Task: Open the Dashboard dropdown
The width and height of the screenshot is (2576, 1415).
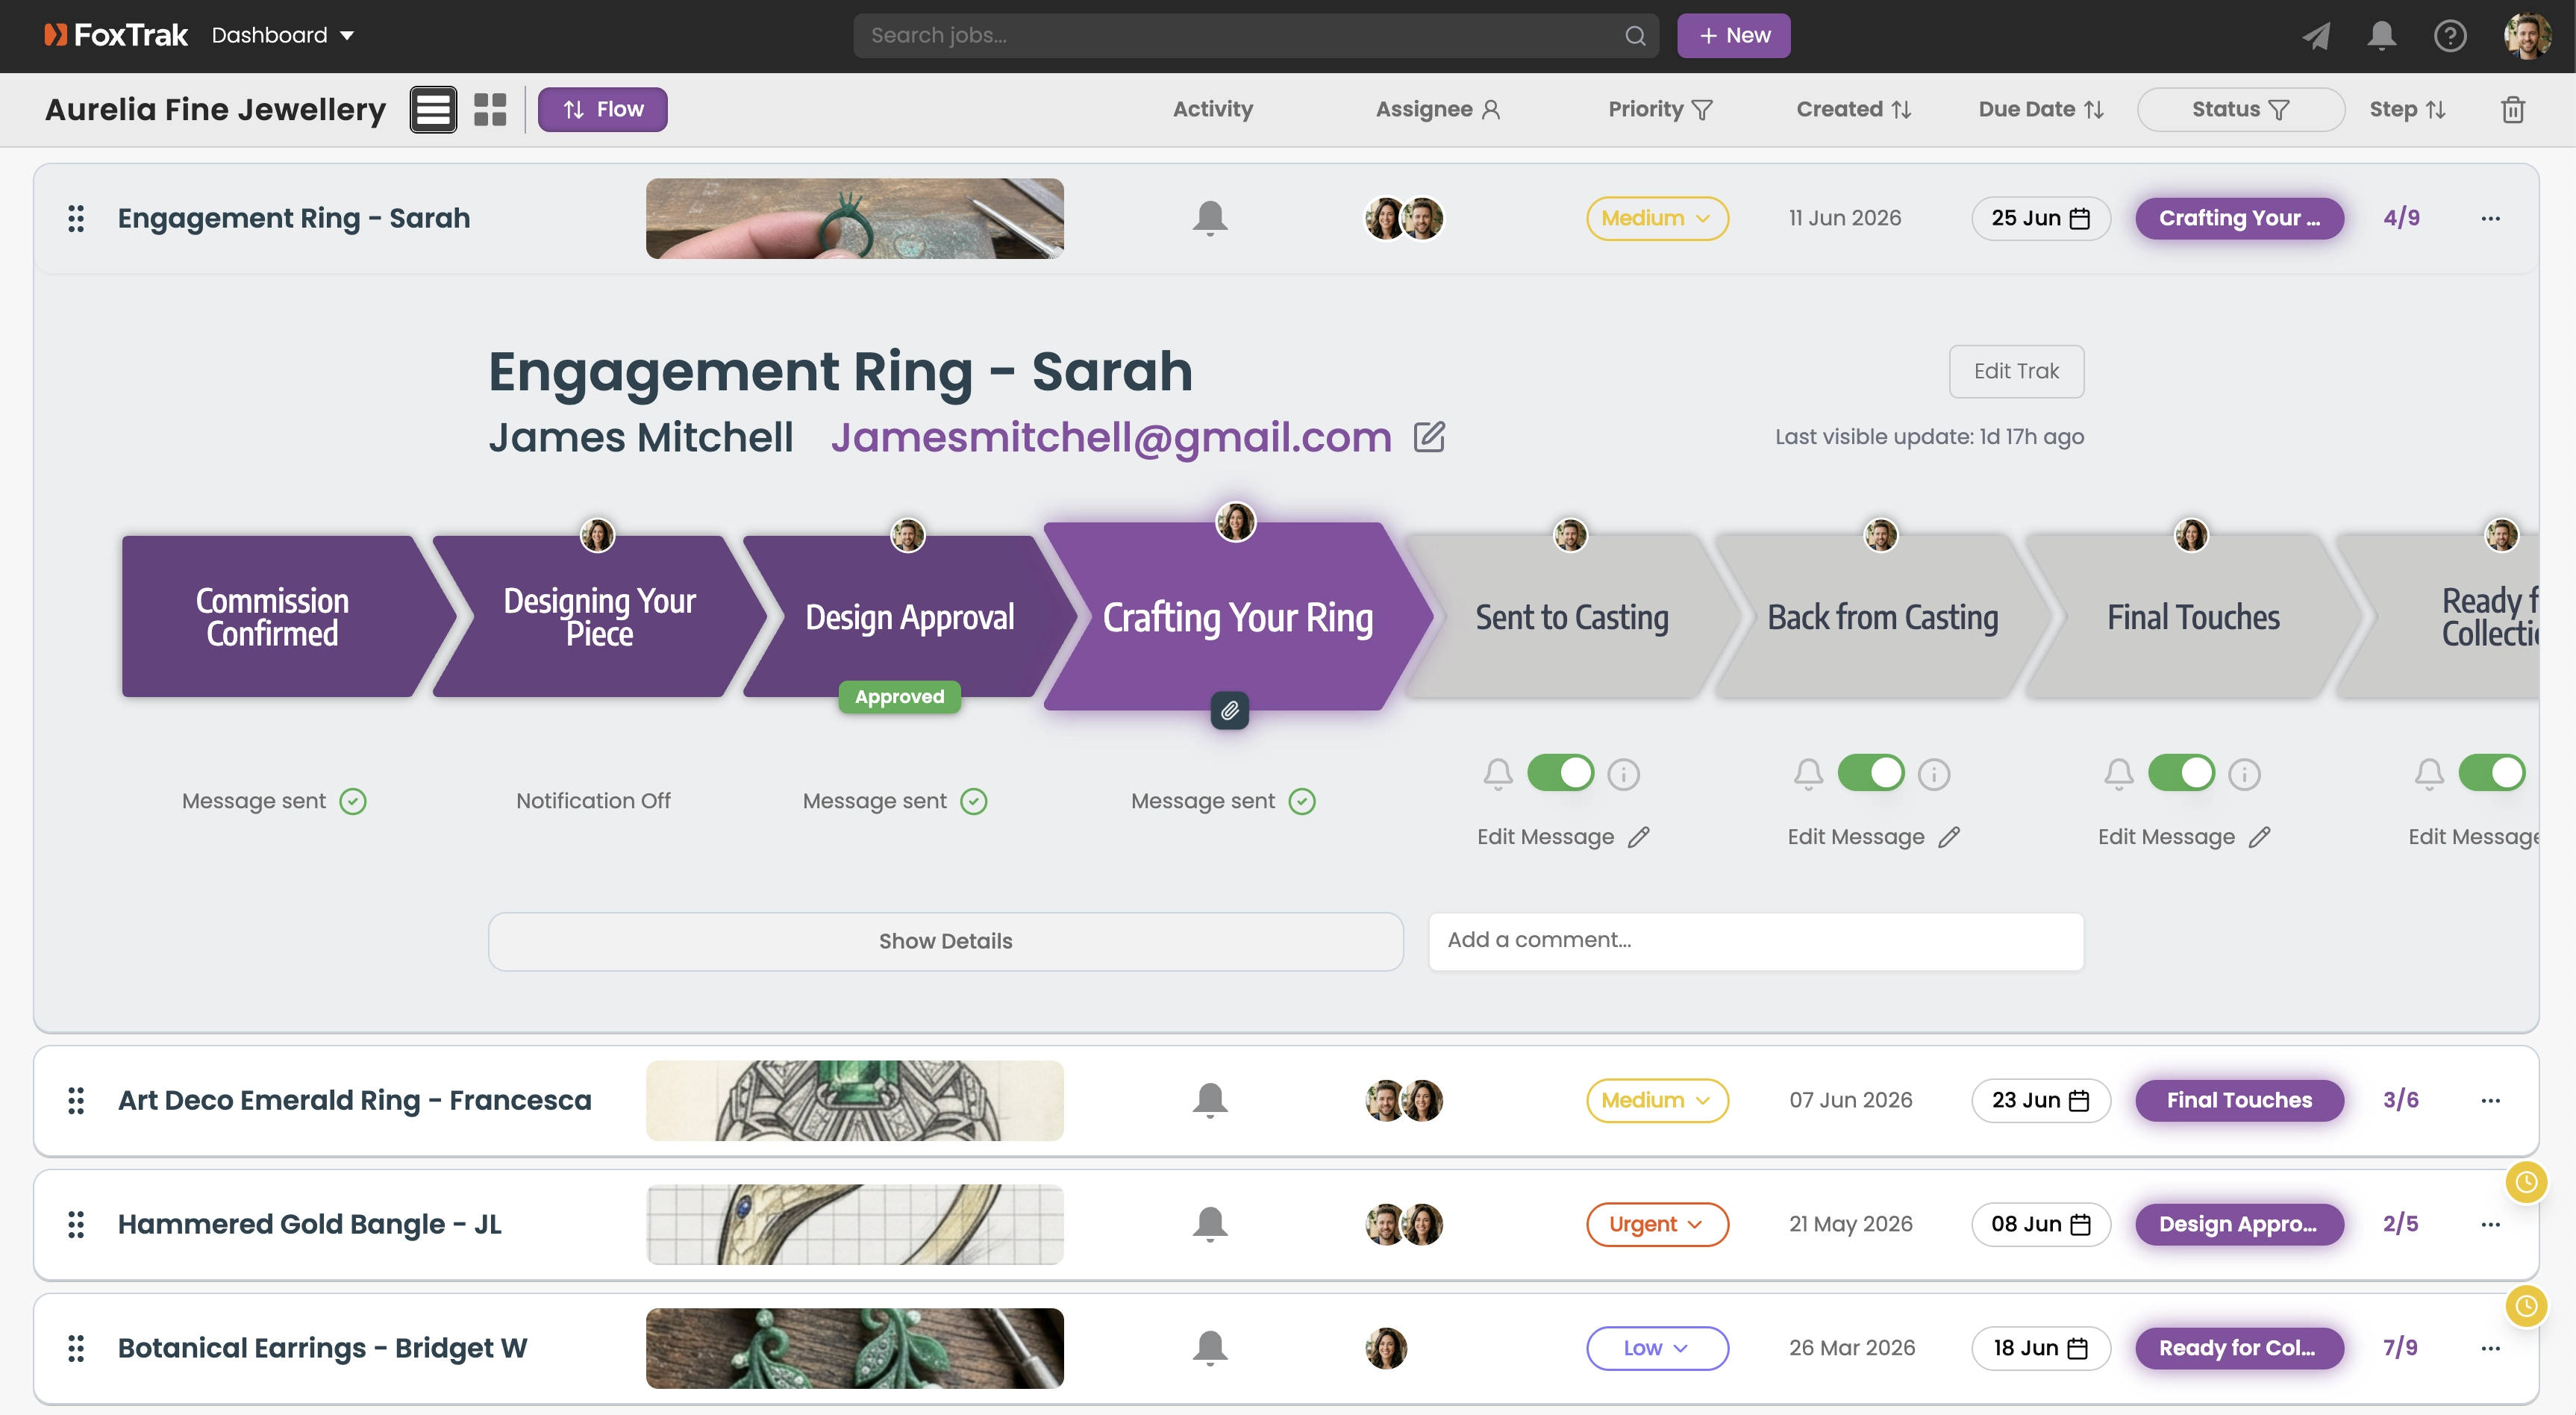Action: pyautogui.click(x=283, y=35)
